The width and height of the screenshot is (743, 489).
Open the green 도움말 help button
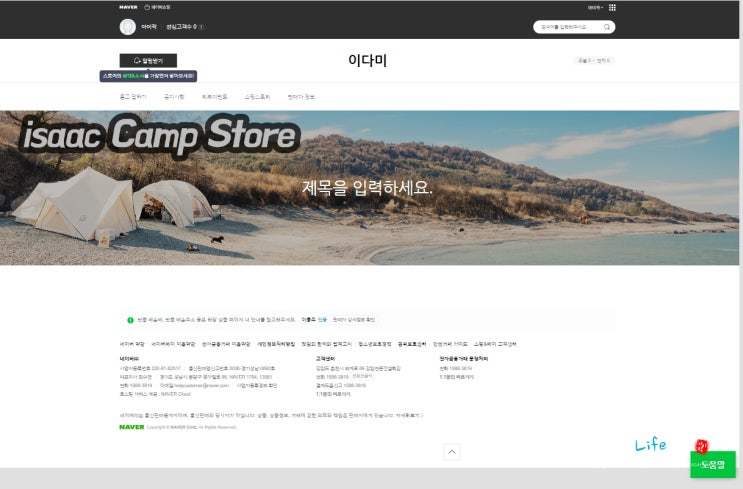pos(713,464)
